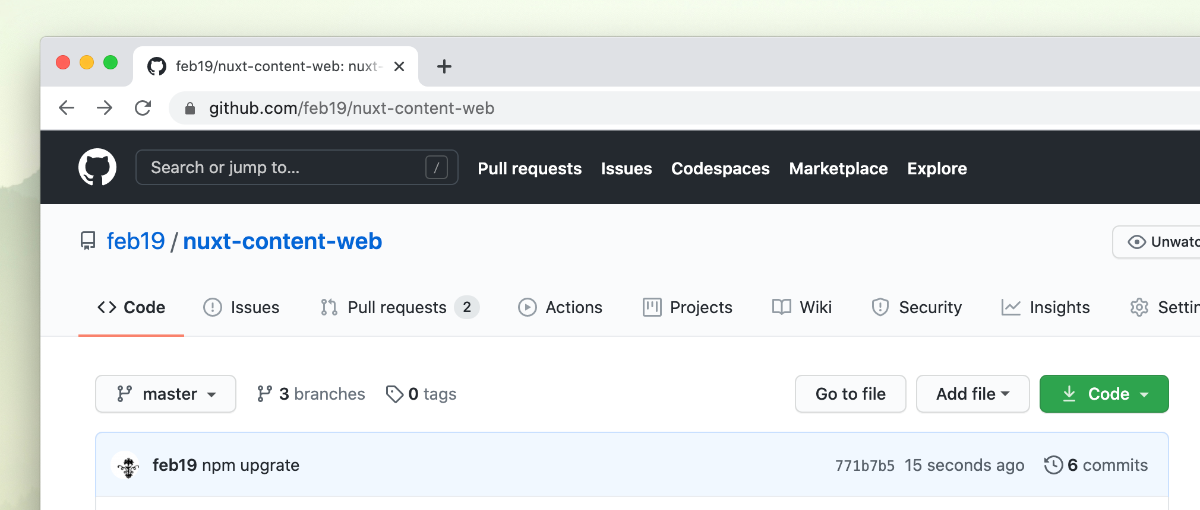Viewport: 1200px width, 510px height.
Task: Click the Go to file button
Action: point(851,394)
